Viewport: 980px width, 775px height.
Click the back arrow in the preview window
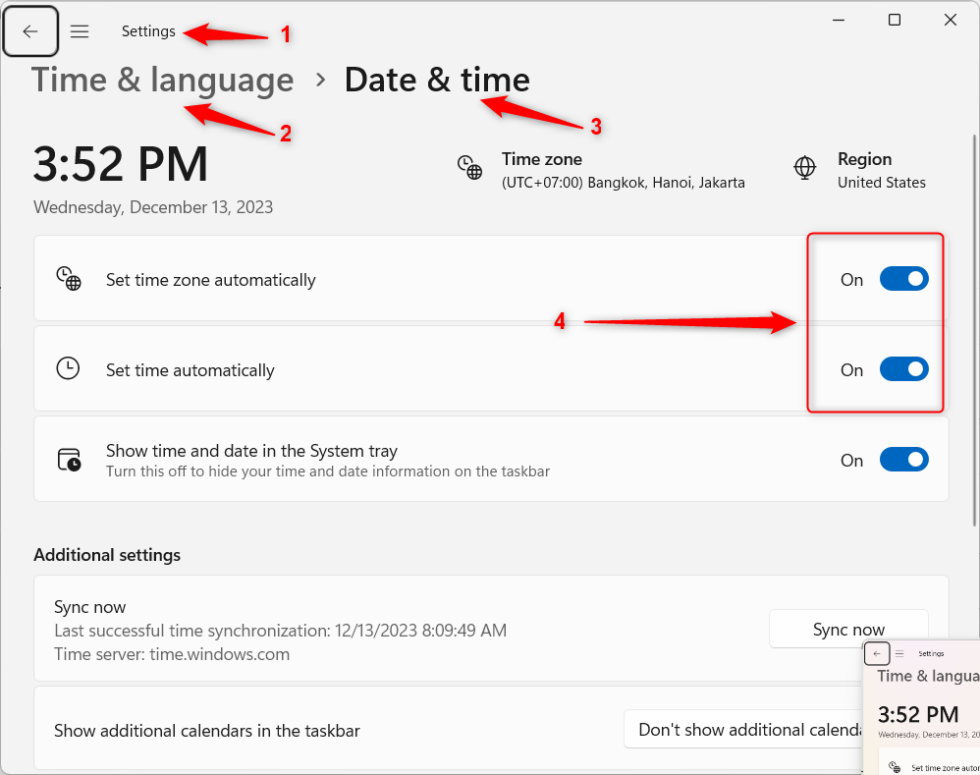click(877, 653)
